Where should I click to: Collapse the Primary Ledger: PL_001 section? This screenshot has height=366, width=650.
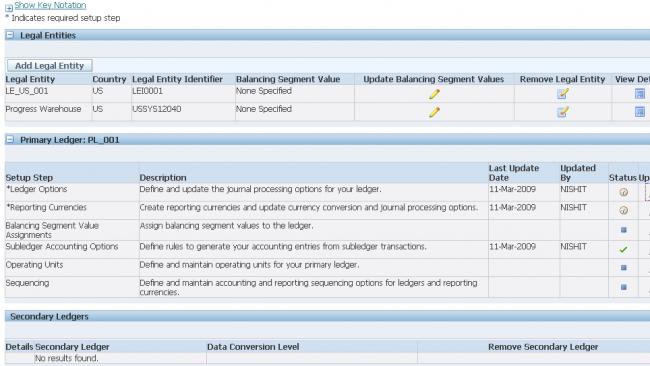click(10, 140)
